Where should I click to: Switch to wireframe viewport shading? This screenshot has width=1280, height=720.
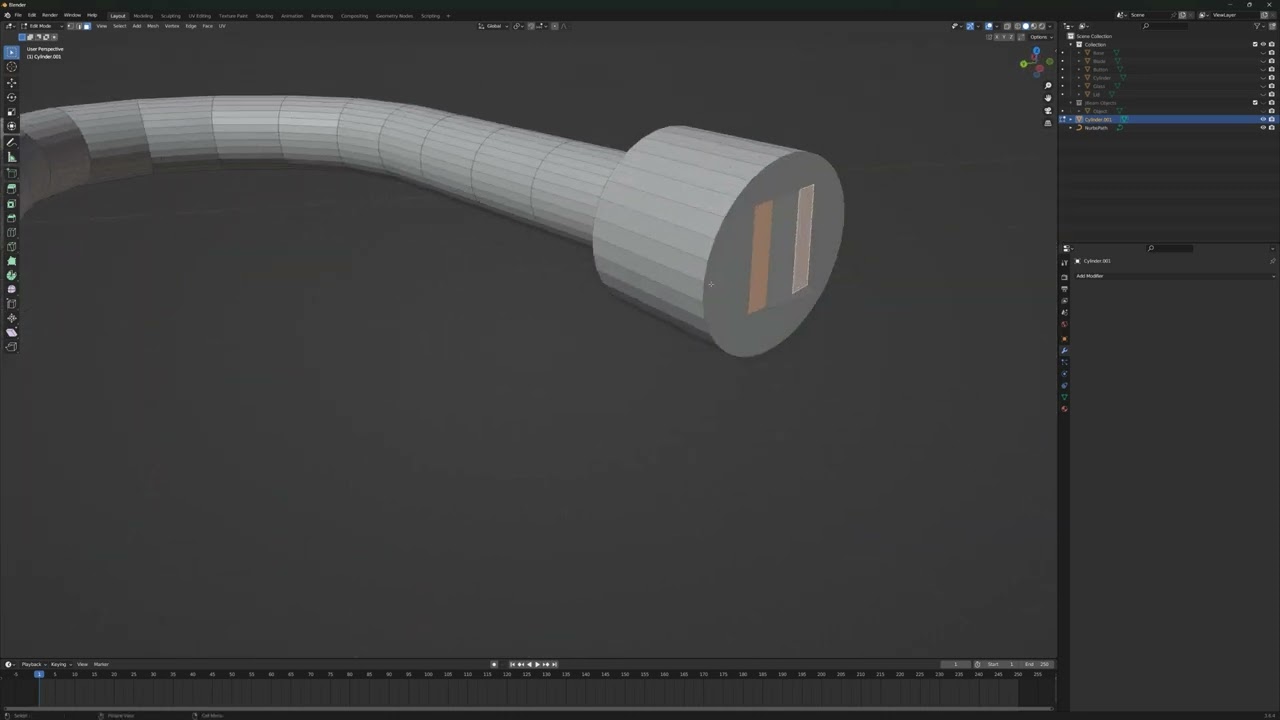1017,26
